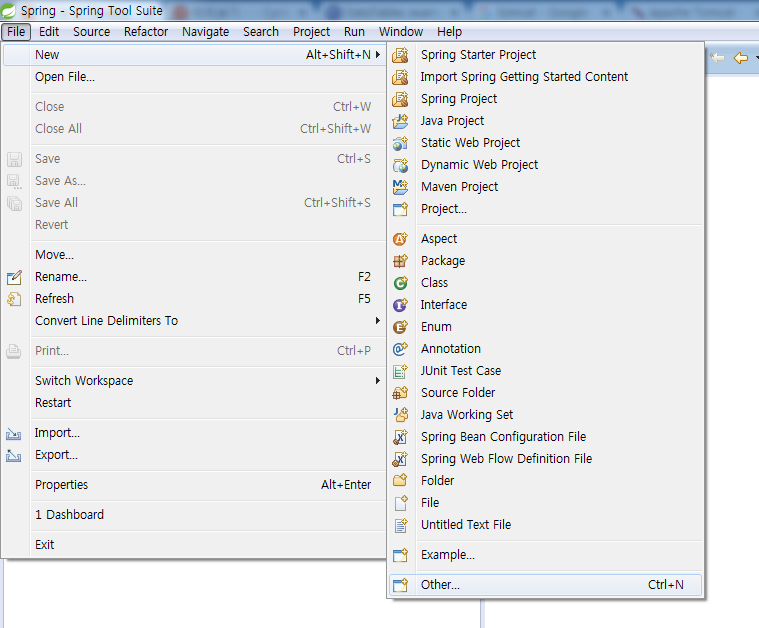Click the JUnit Test Case icon
This screenshot has height=628, width=759.
click(400, 371)
